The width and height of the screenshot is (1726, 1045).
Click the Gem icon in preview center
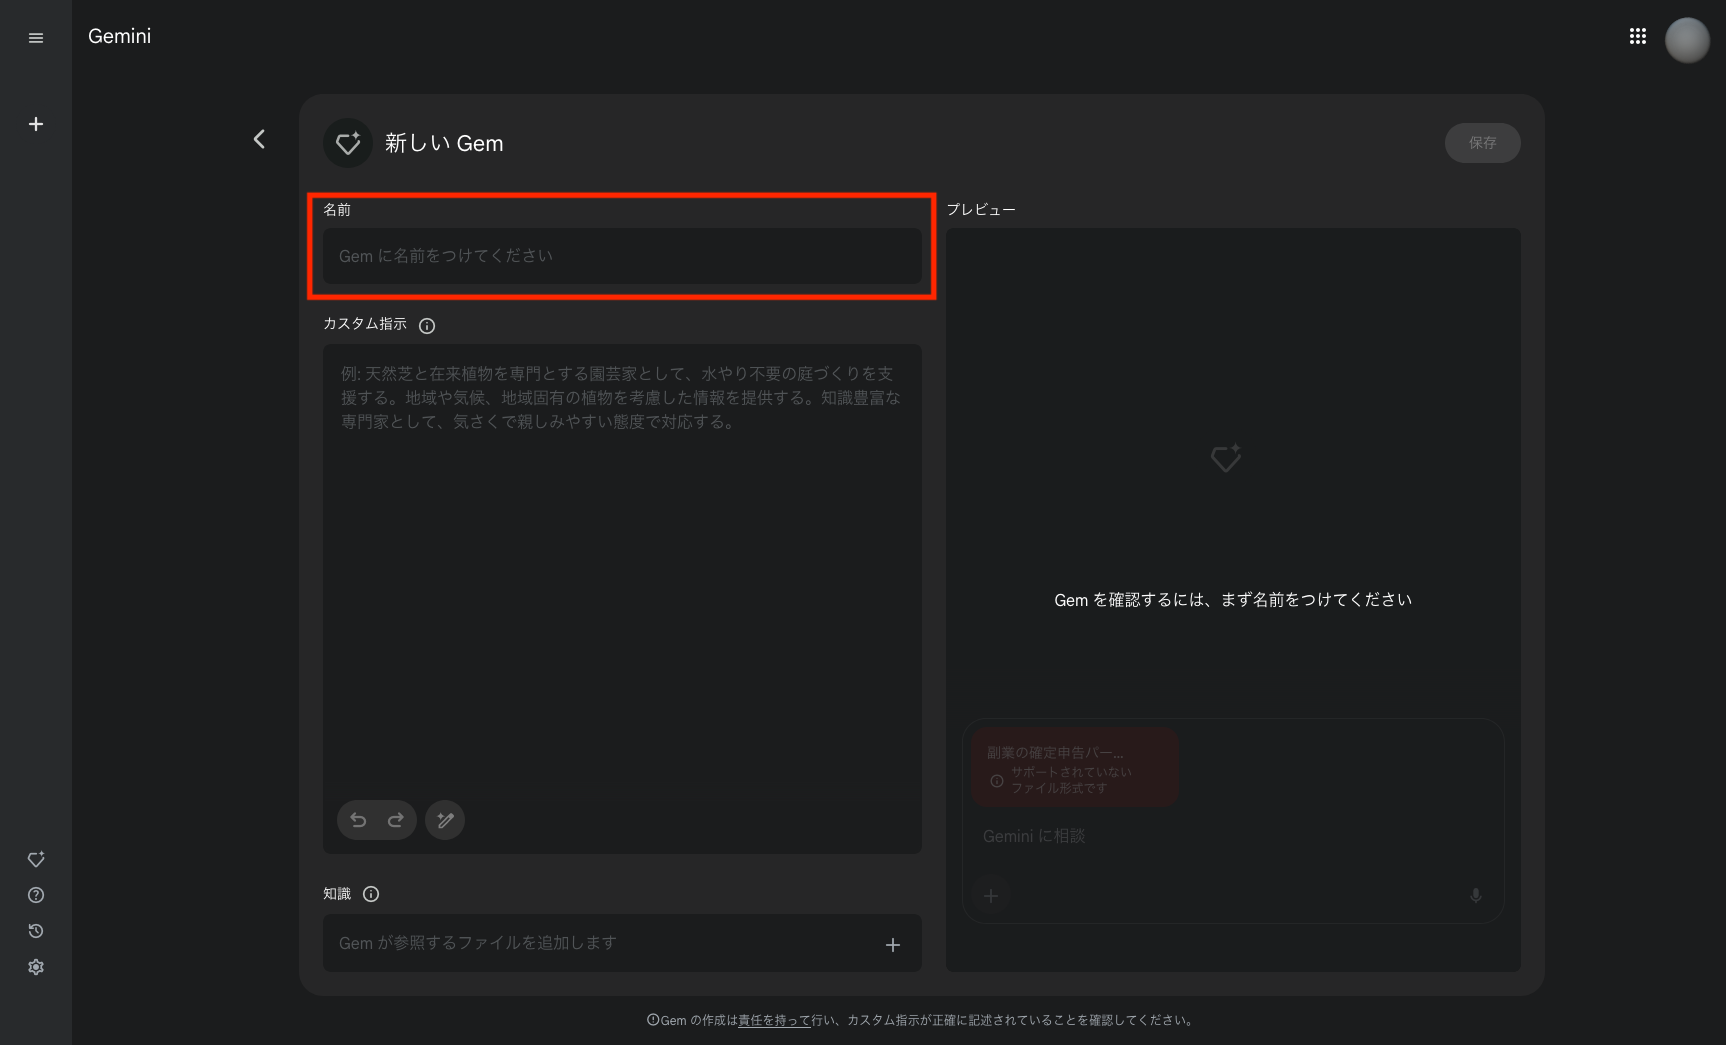click(1226, 458)
